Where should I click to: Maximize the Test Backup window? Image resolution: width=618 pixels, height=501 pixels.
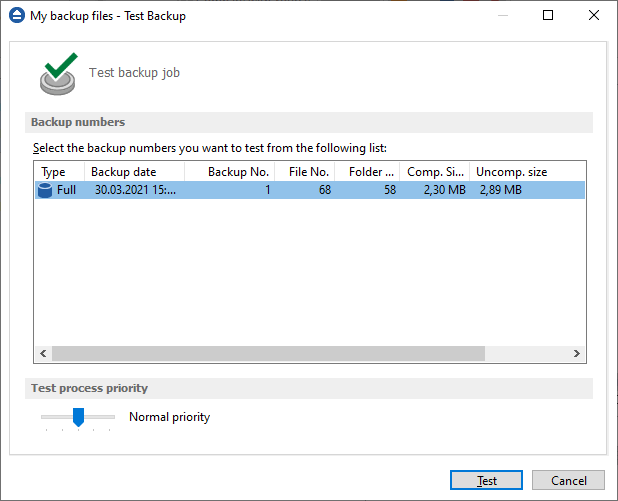pos(548,16)
